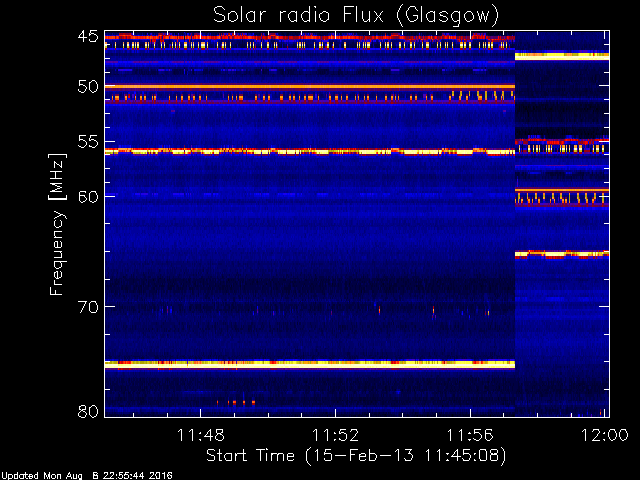Select the 55 frequency tick label

click(88, 142)
